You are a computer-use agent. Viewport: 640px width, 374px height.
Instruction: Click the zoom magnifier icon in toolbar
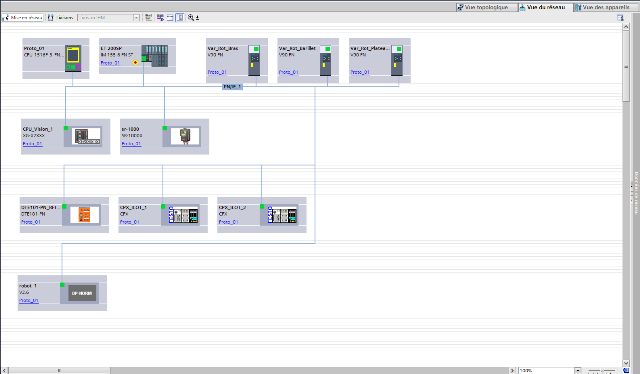click(x=191, y=18)
